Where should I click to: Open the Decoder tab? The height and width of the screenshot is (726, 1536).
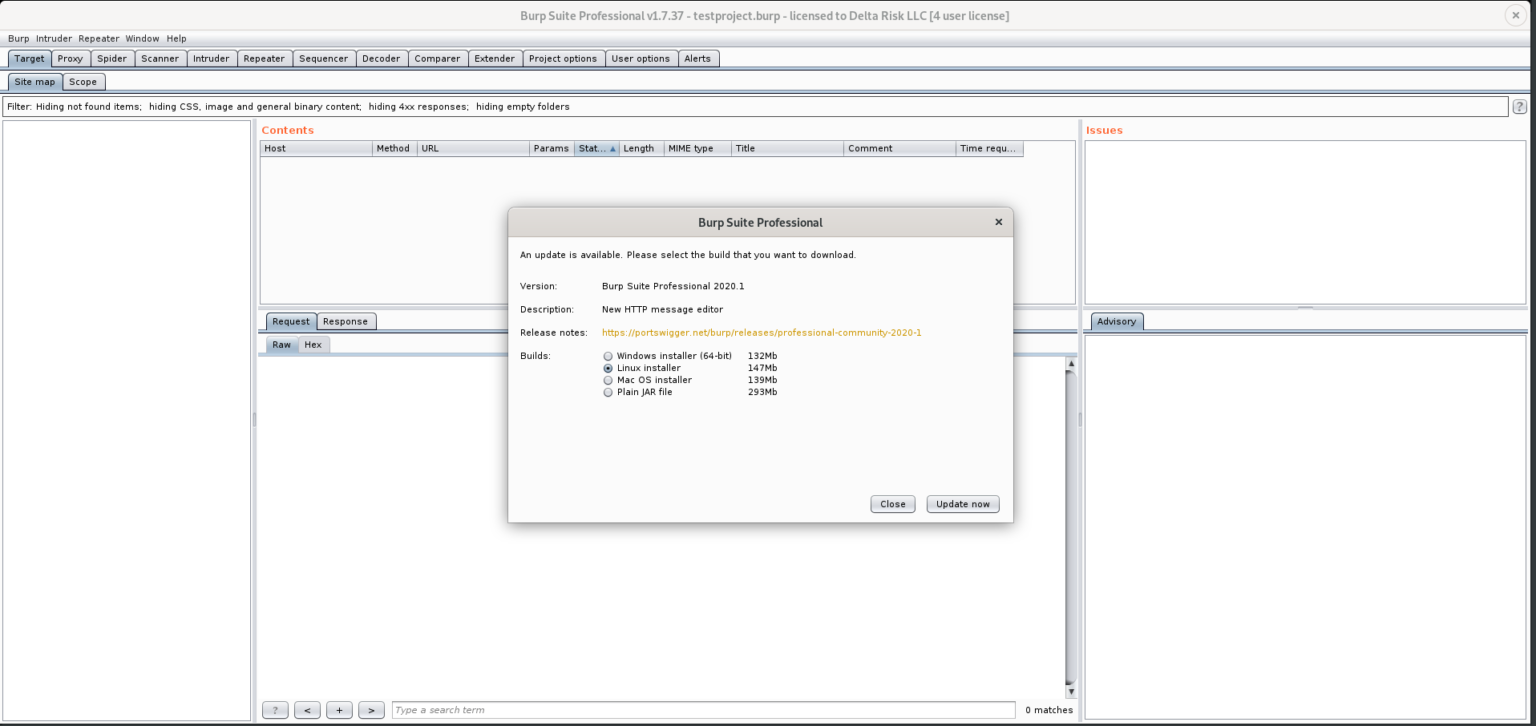(382, 58)
